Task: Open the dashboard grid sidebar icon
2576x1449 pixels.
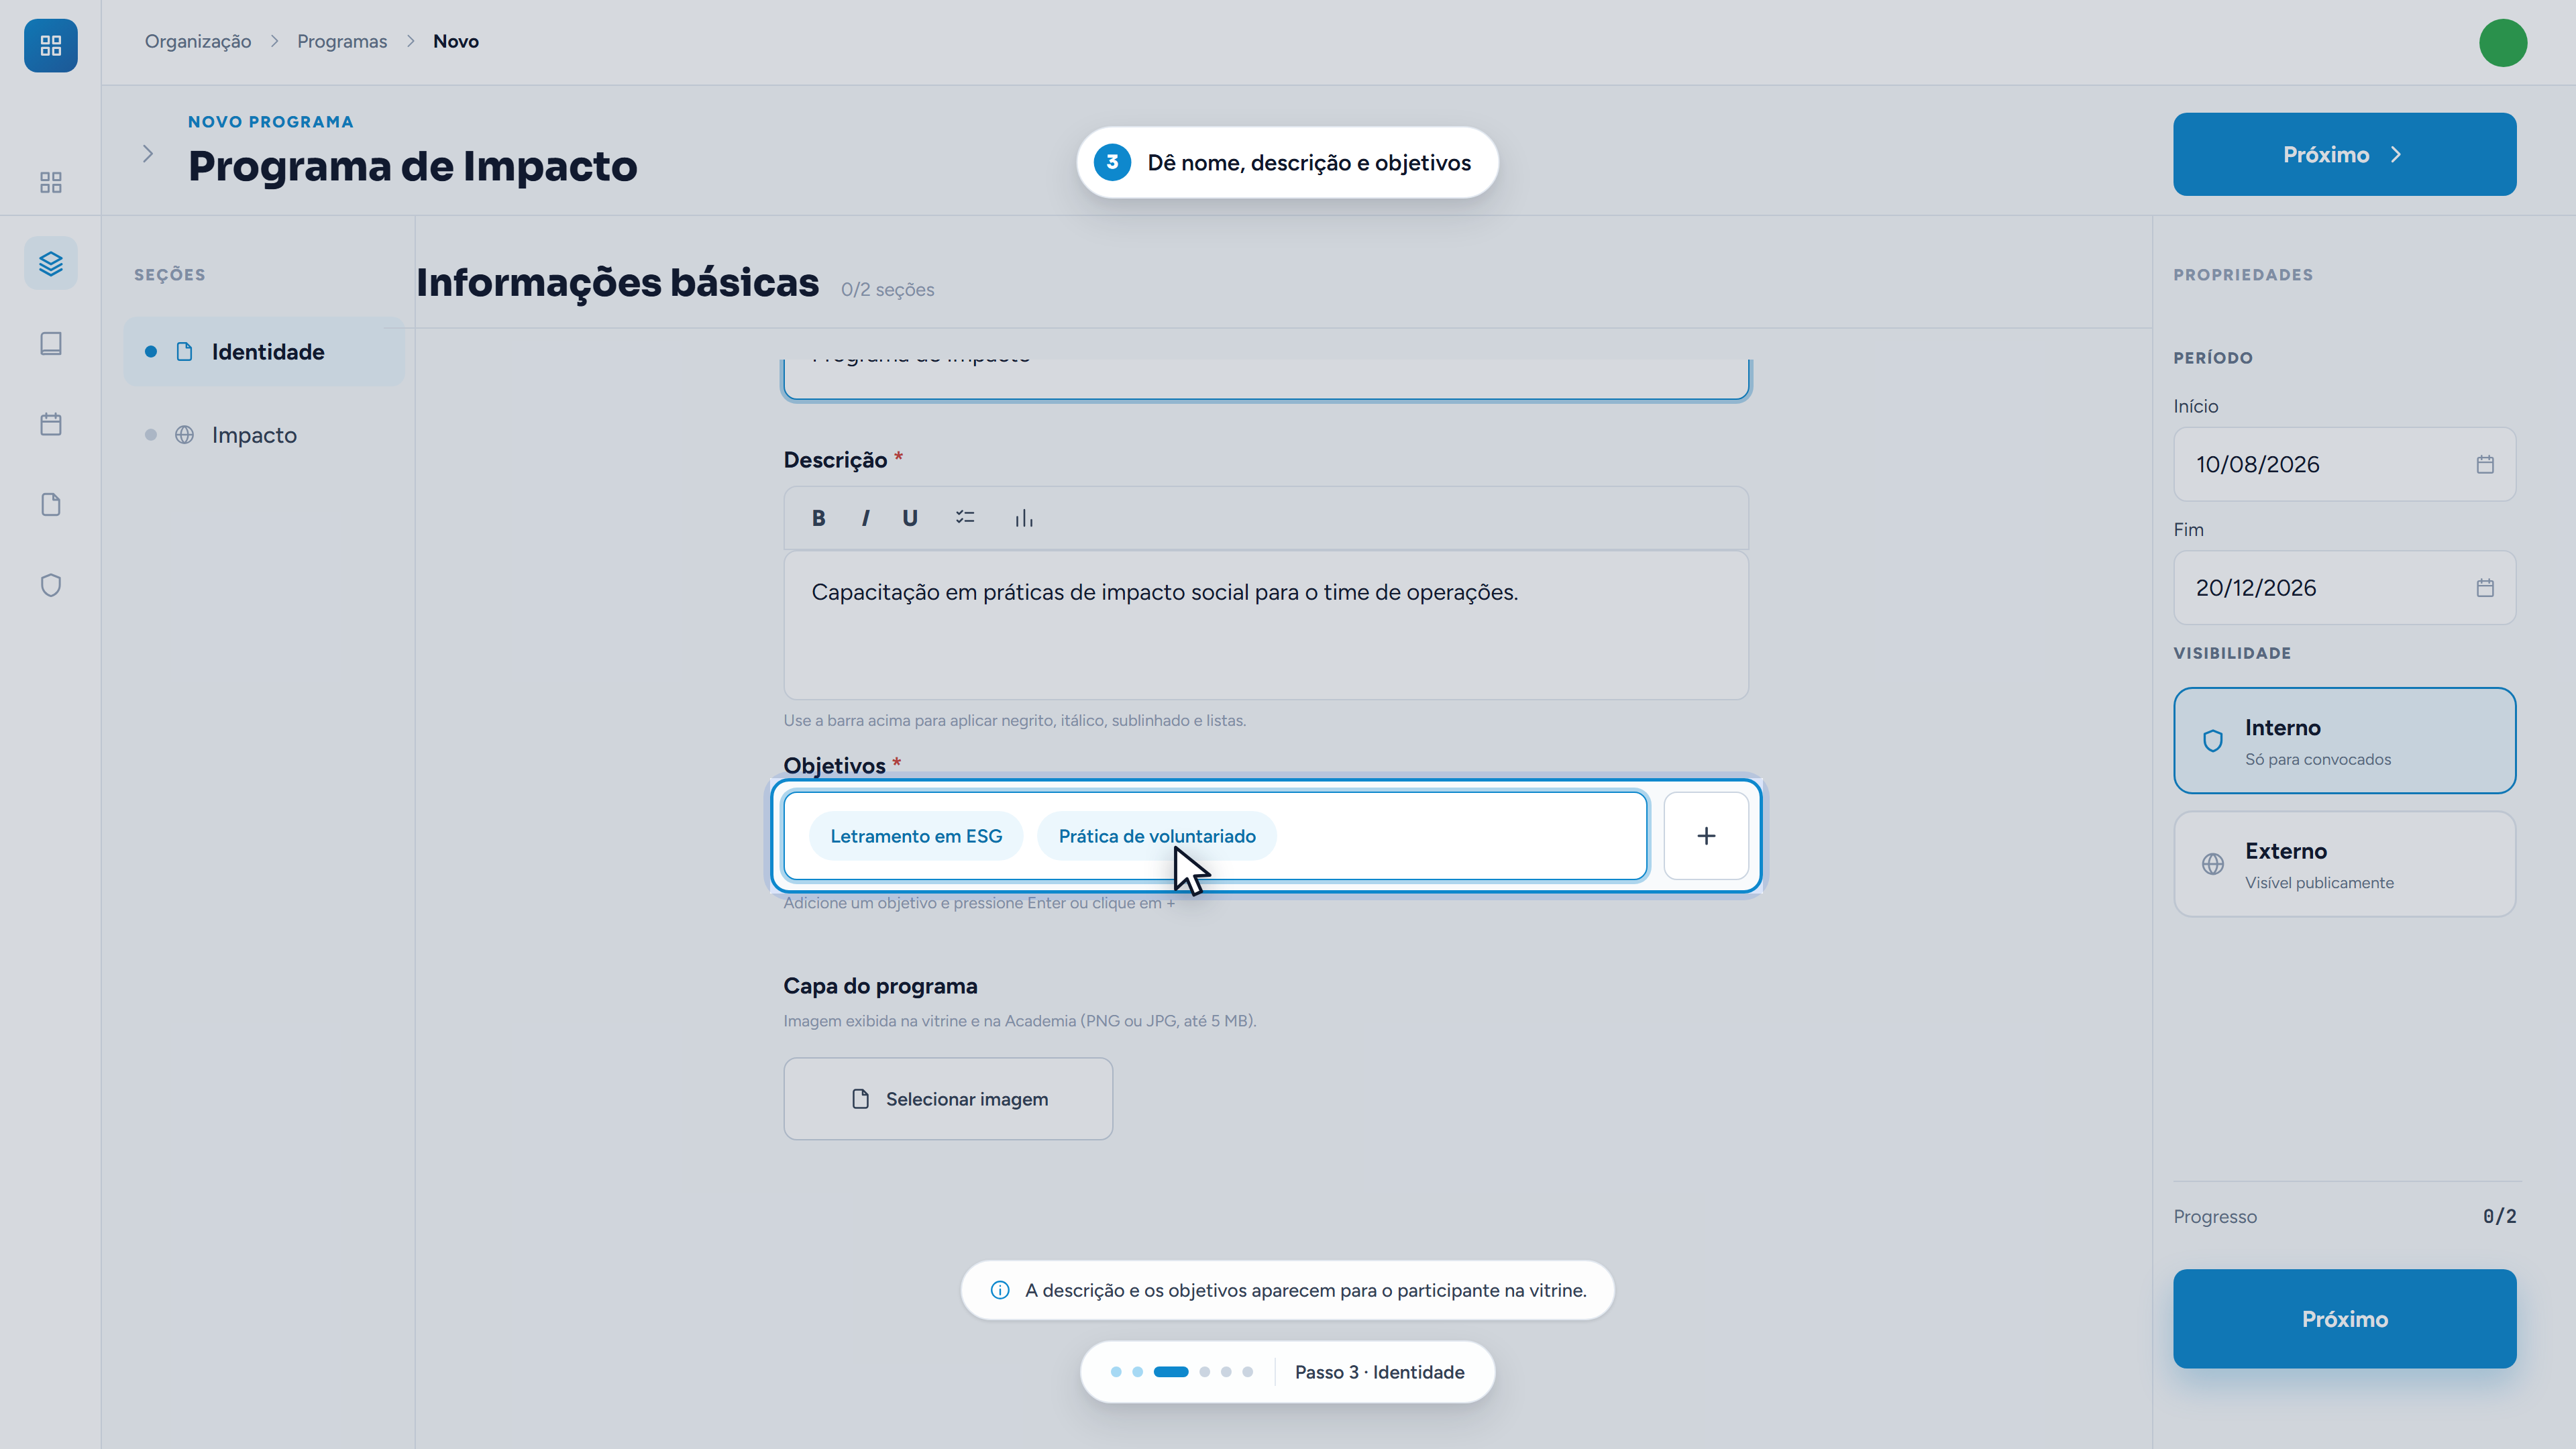Action: 51,182
